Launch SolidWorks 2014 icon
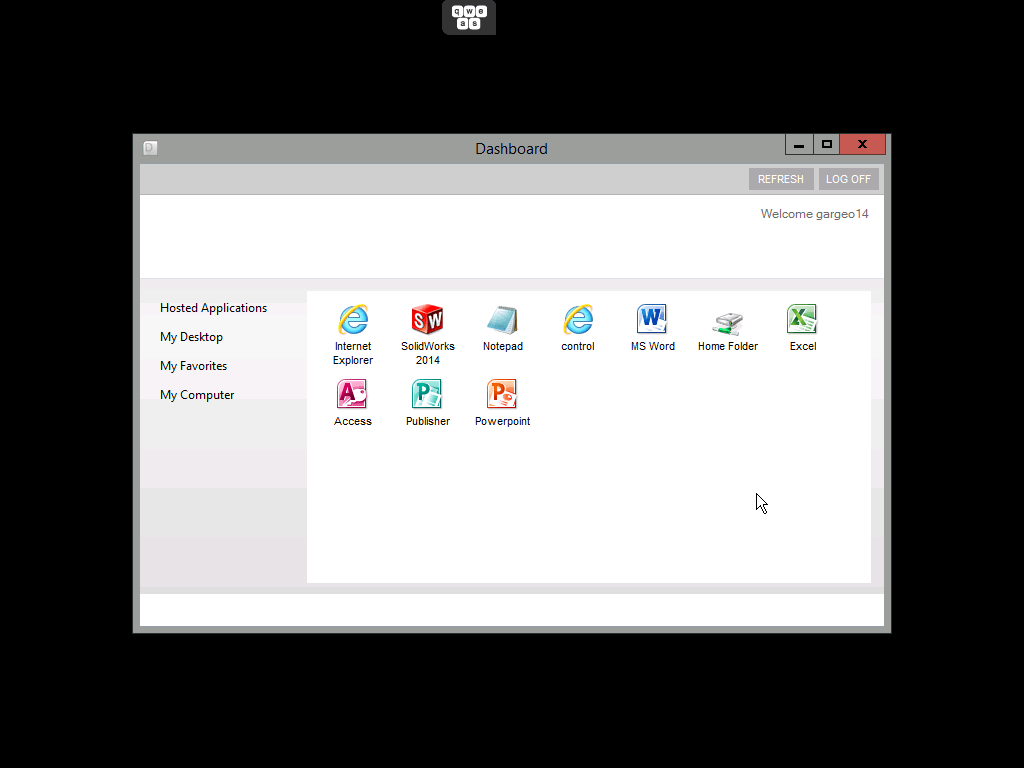Viewport: 1024px width, 768px height. pos(428,320)
